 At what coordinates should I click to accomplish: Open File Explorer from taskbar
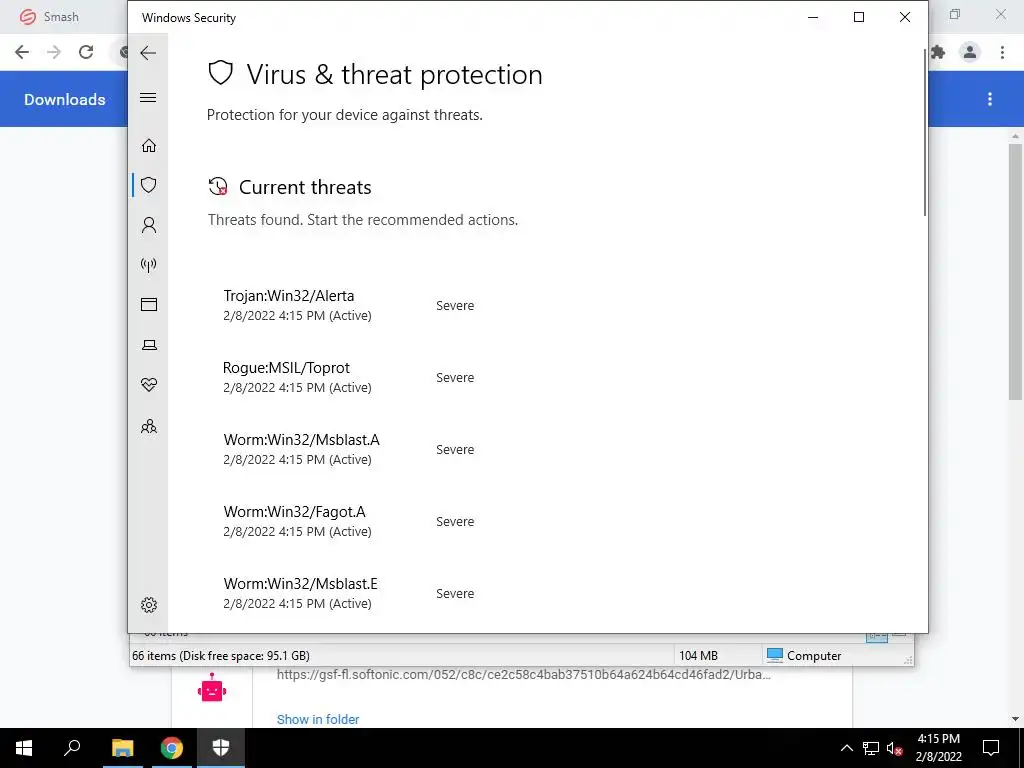coord(122,748)
